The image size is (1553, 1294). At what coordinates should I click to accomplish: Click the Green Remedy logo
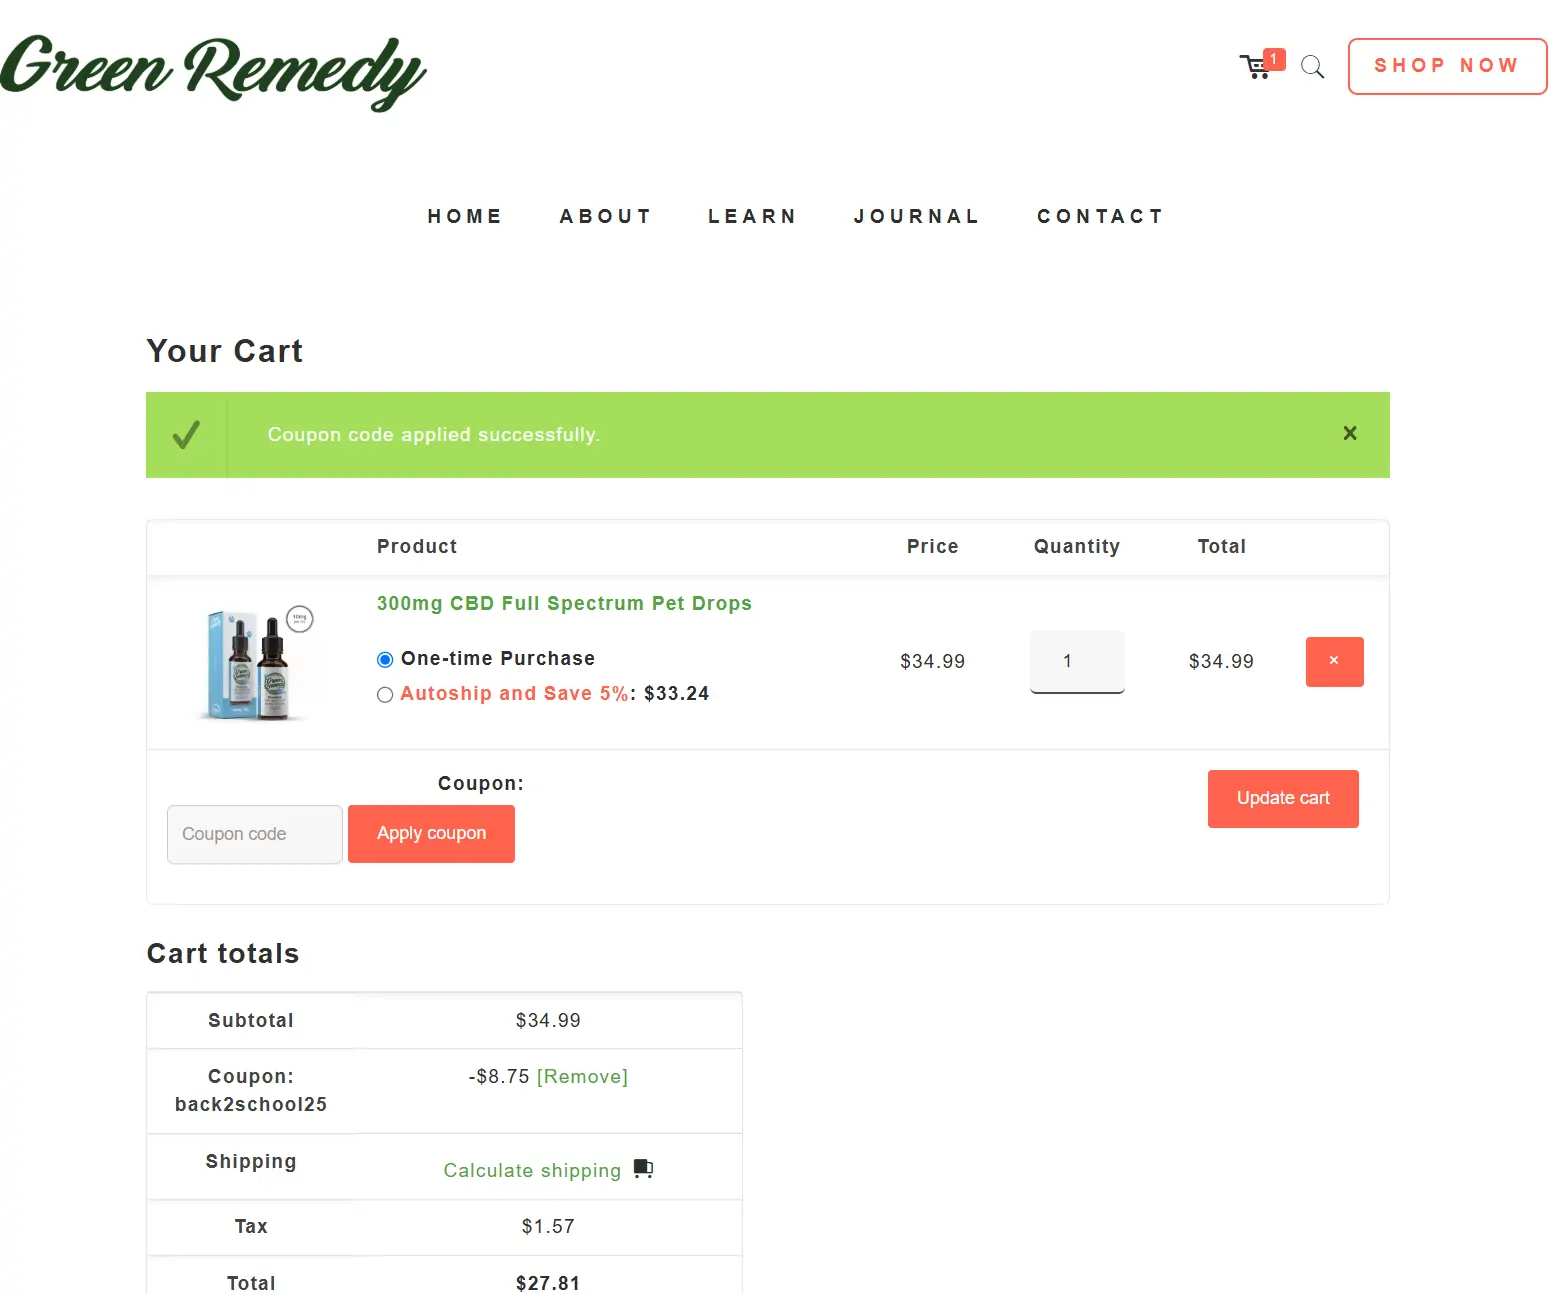[213, 71]
